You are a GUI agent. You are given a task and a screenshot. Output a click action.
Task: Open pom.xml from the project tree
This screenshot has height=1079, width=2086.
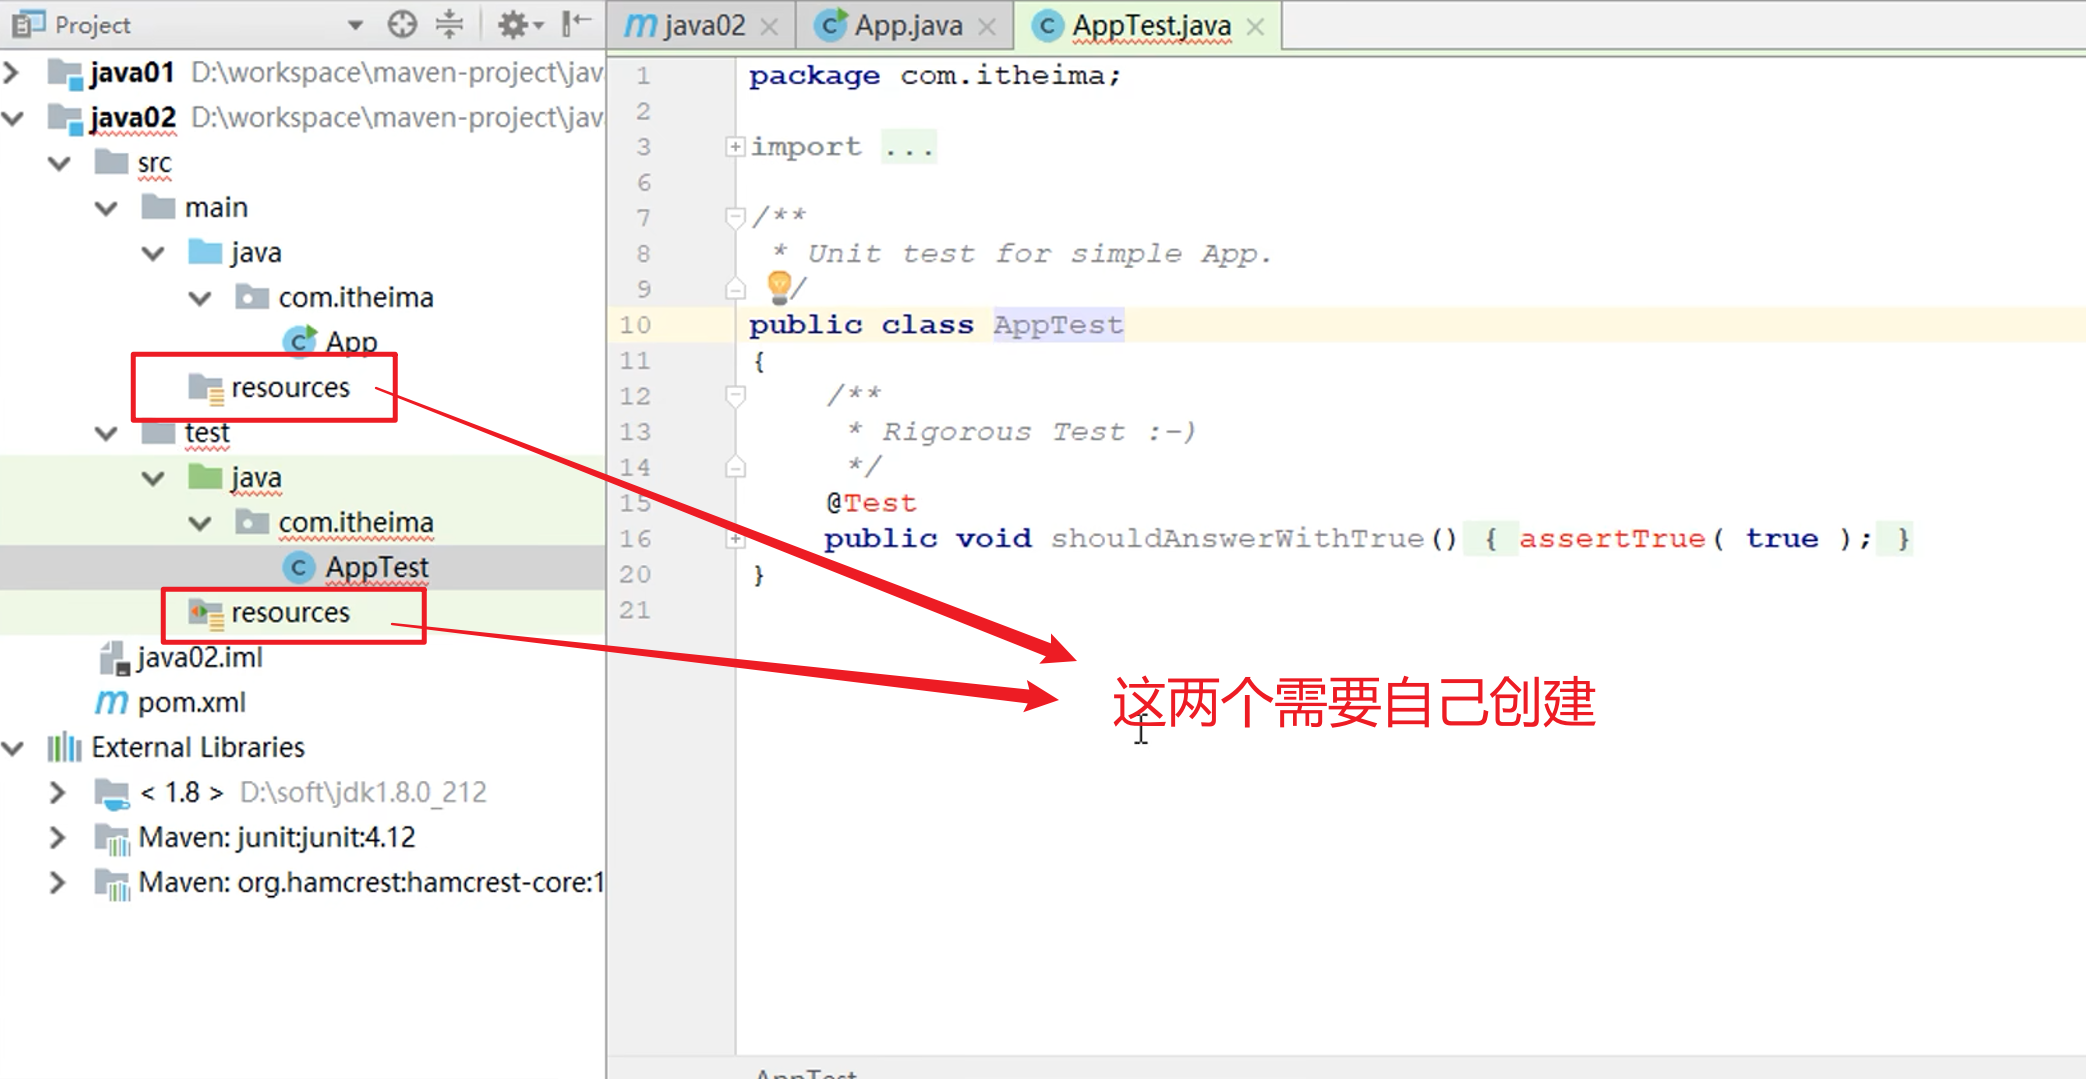(x=196, y=702)
